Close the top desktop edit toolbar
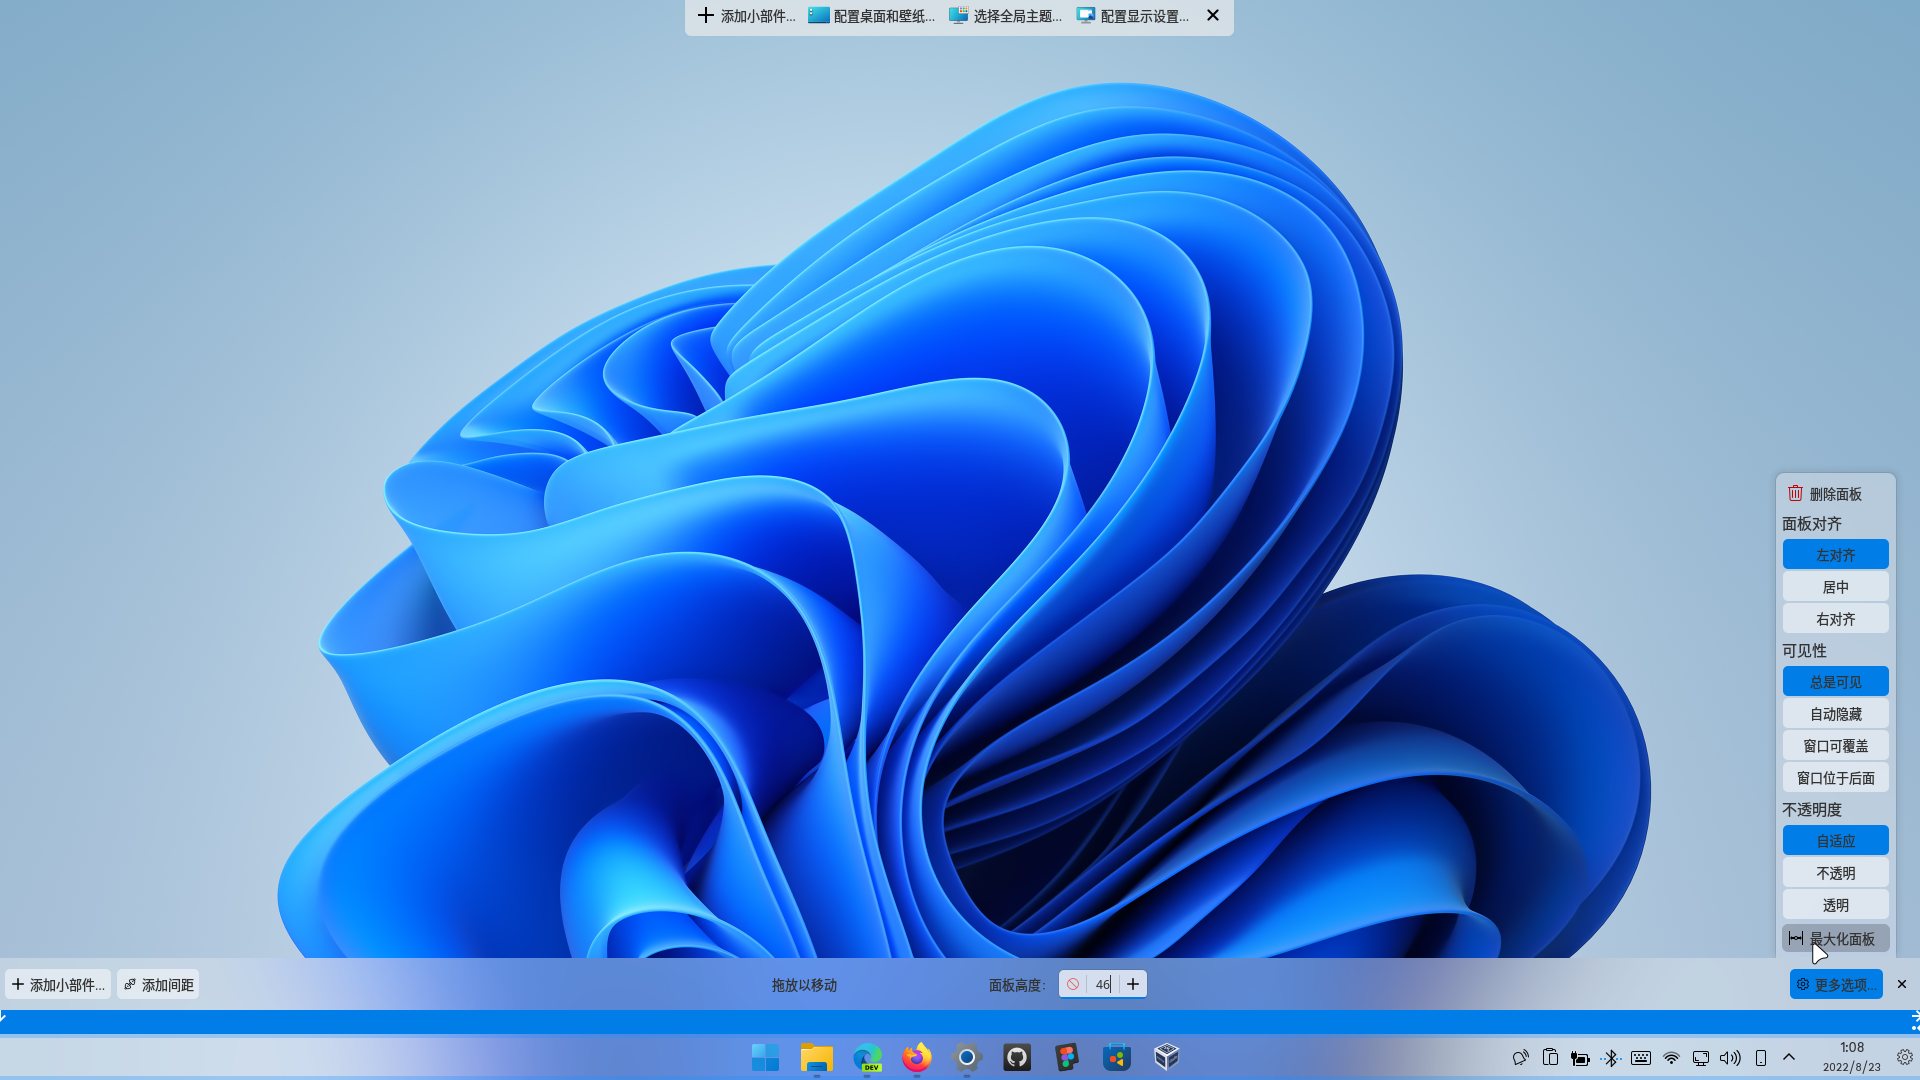This screenshot has height=1080, width=1920. (x=1213, y=16)
